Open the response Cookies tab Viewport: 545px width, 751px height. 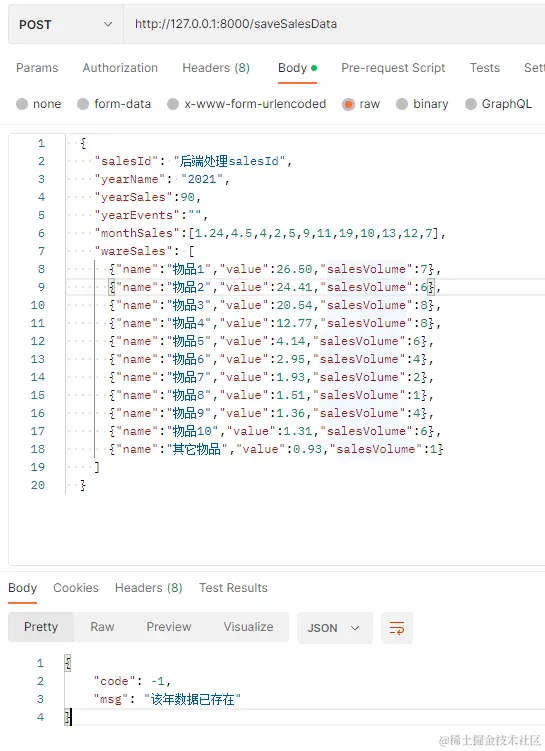click(x=76, y=588)
